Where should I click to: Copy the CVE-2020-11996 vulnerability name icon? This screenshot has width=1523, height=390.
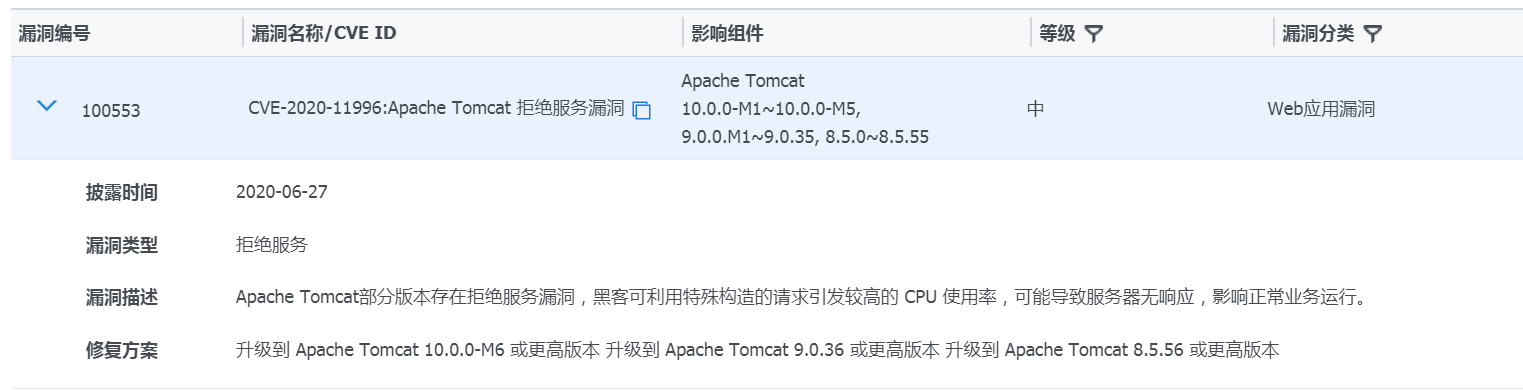click(x=642, y=110)
